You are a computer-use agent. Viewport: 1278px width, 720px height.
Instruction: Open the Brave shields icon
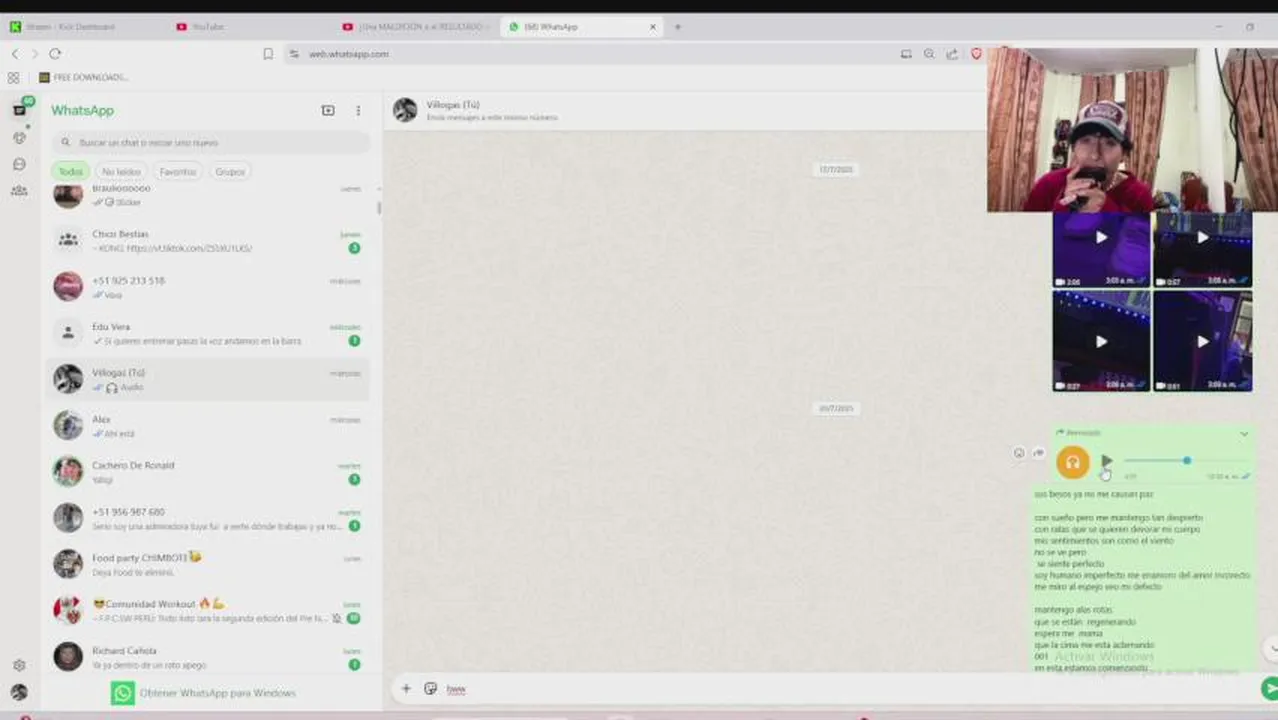coord(977,54)
